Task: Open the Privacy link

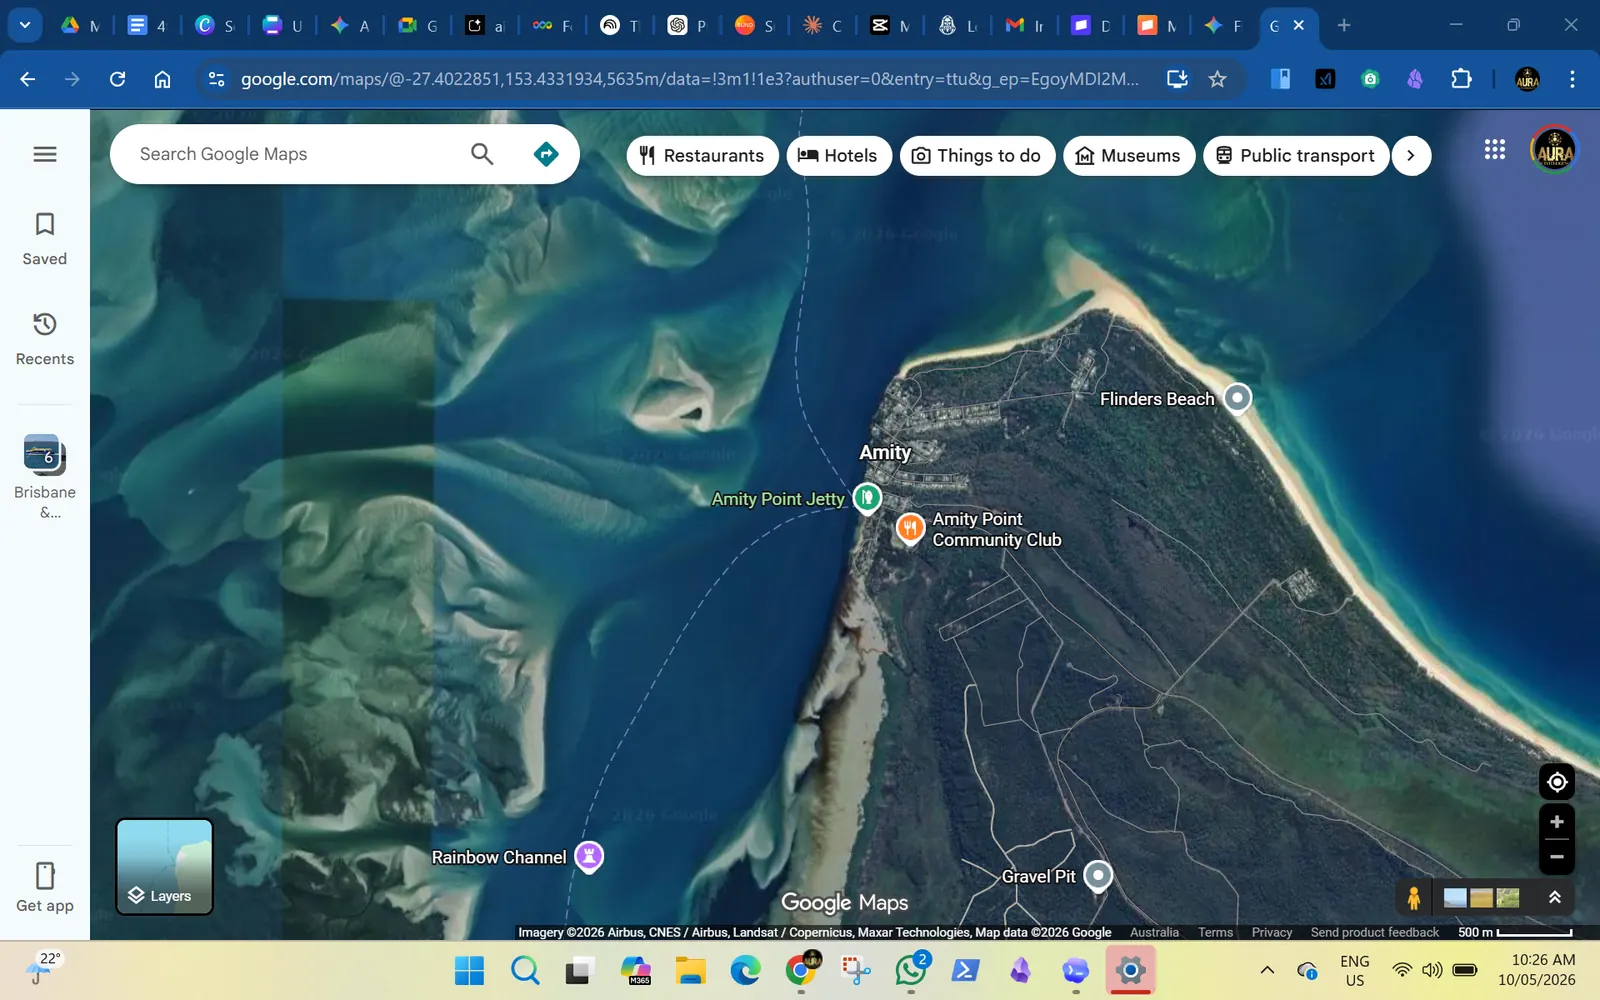Action: [x=1272, y=932]
